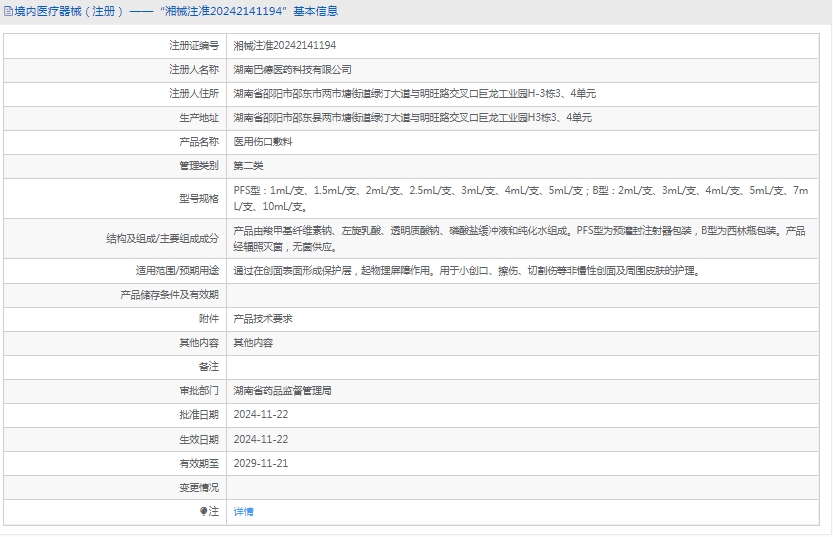Click the 产品储存条件及有效期 row label
Image resolution: width=833 pixels, height=537 pixels.
(169, 295)
